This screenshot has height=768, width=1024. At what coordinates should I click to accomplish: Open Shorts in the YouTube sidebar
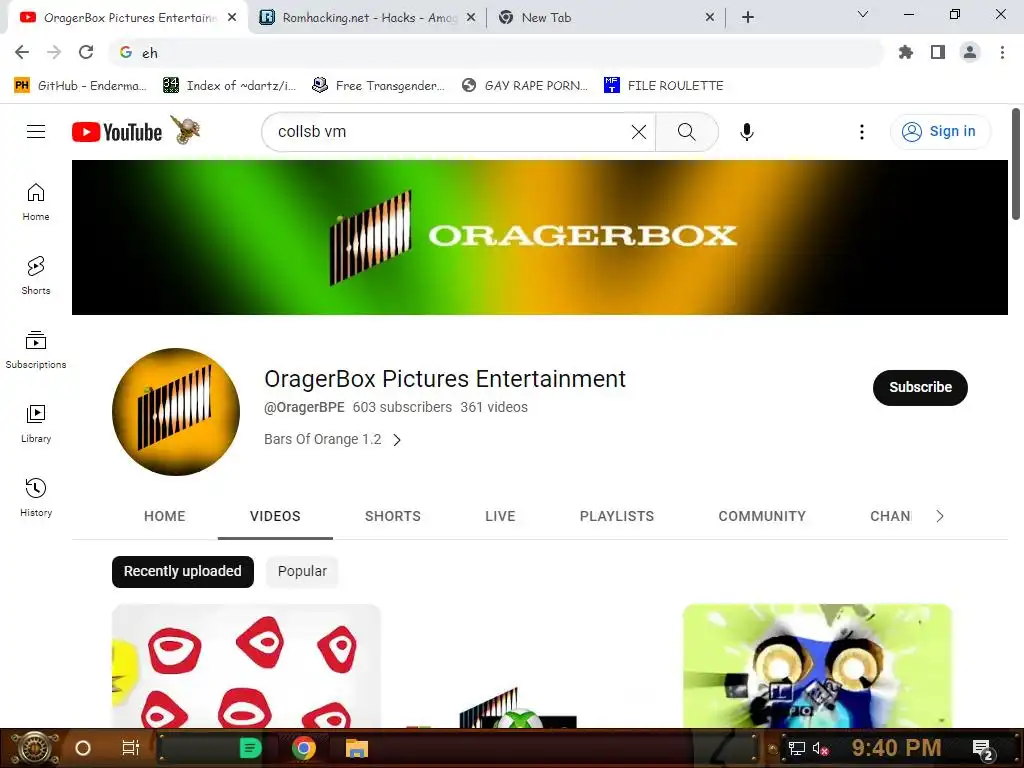point(36,276)
